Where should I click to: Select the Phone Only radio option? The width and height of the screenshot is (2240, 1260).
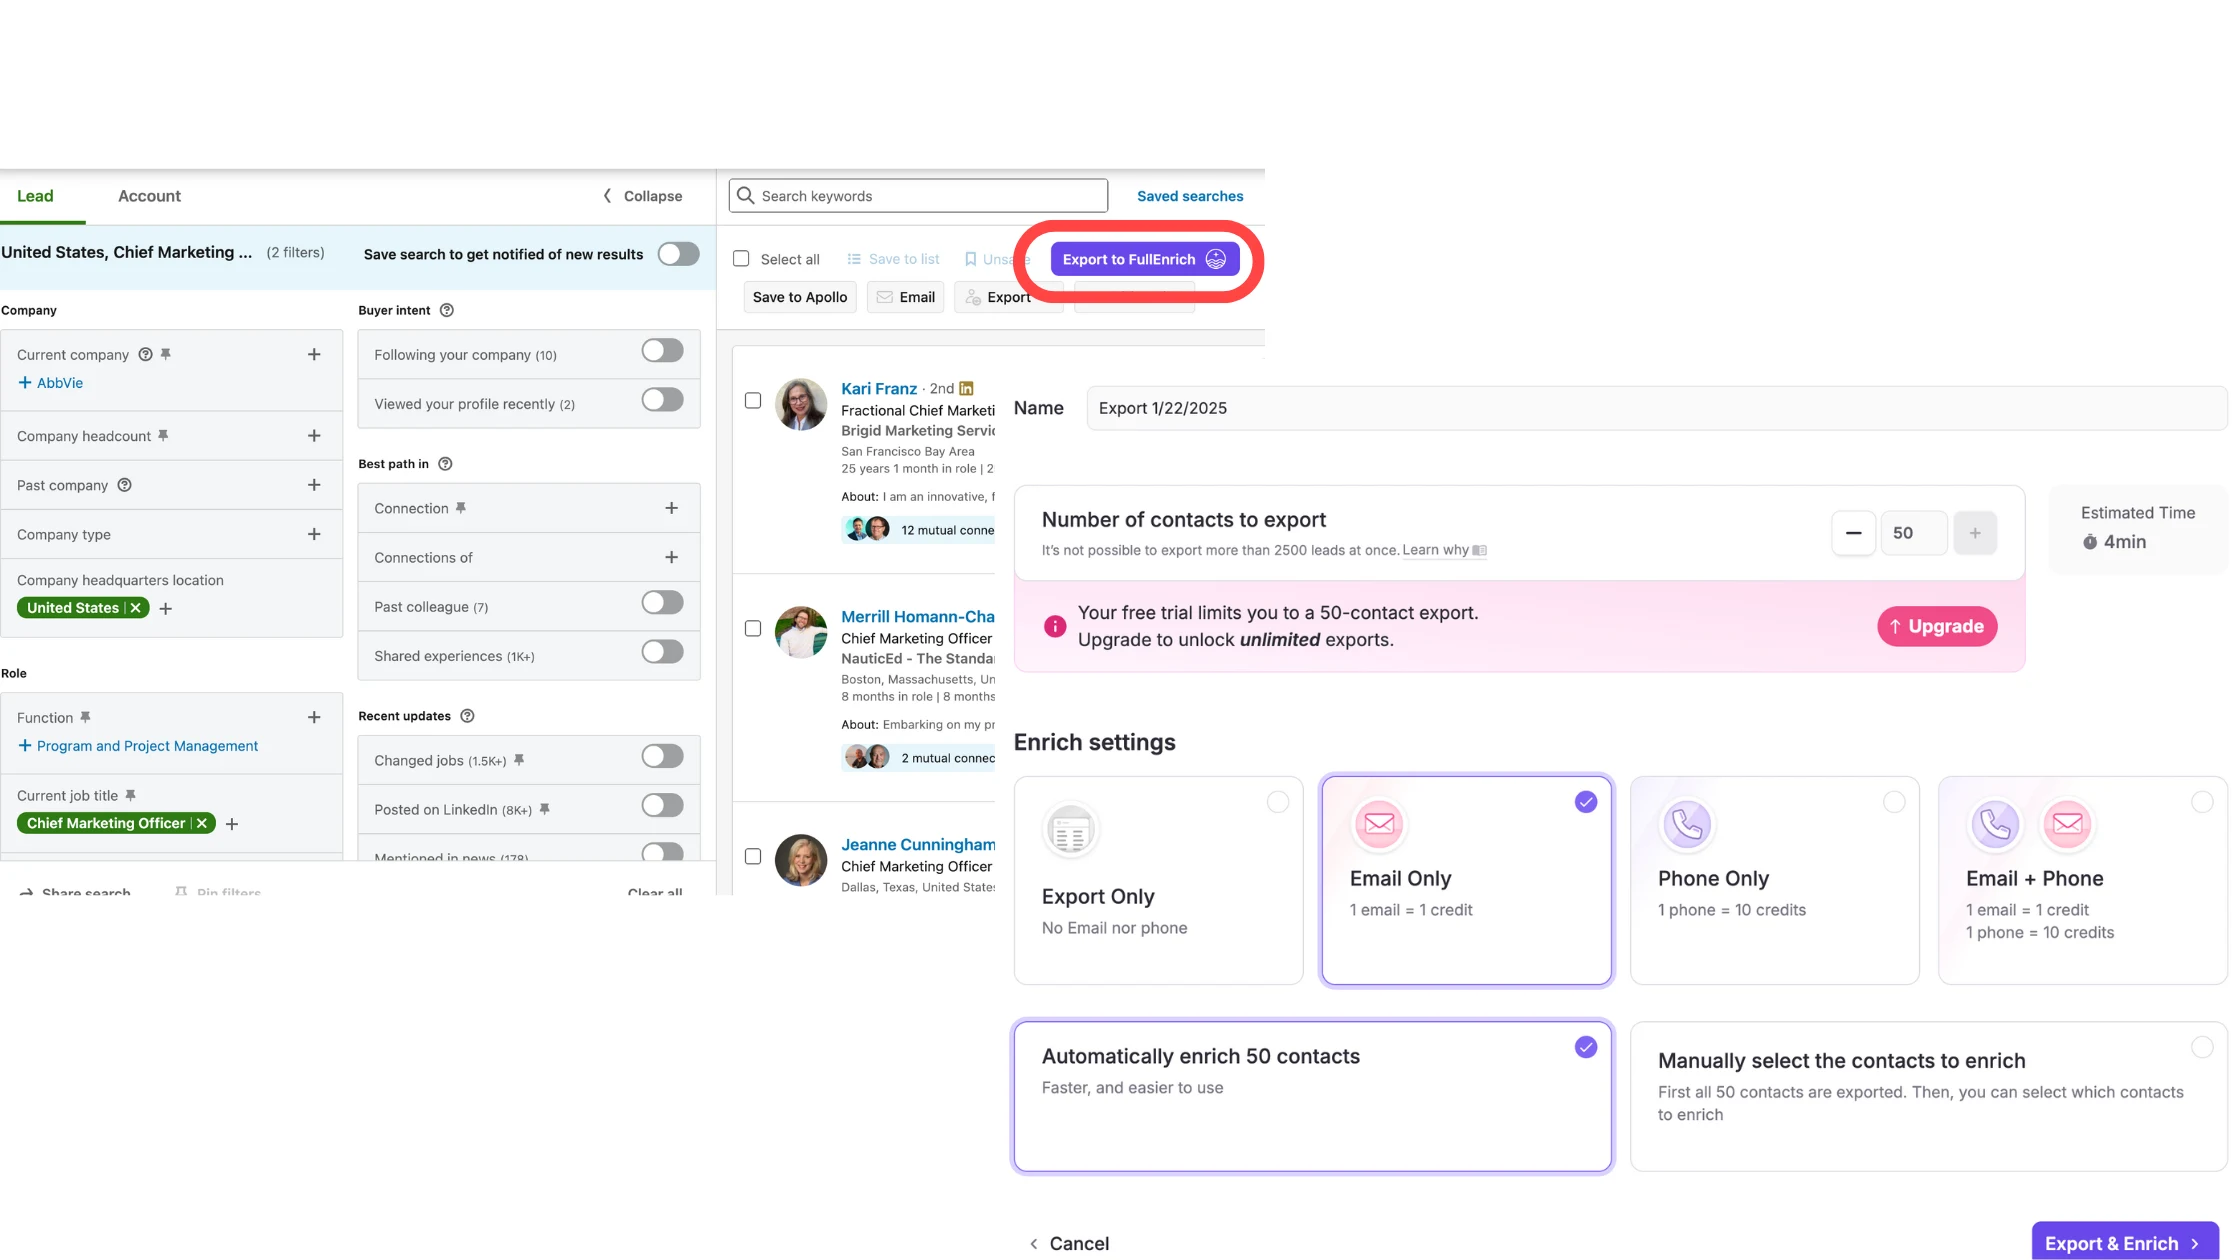pos(1894,802)
